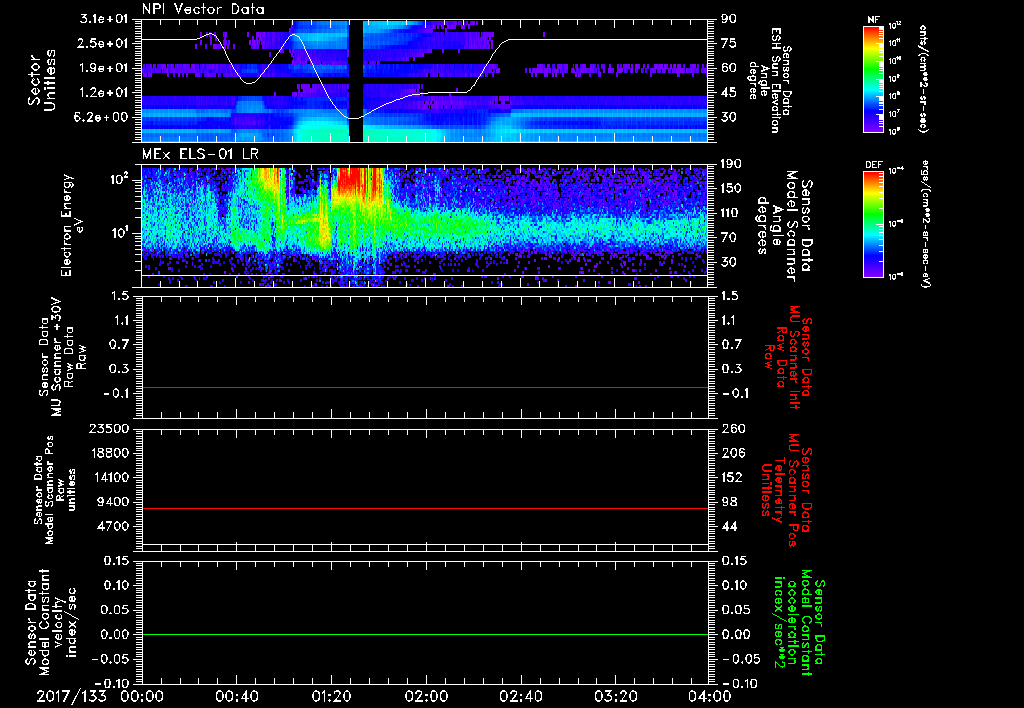The height and width of the screenshot is (708, 1024).
Task: Click the red line in the MU Scanner +30V panel
Action: click(425, 387)
